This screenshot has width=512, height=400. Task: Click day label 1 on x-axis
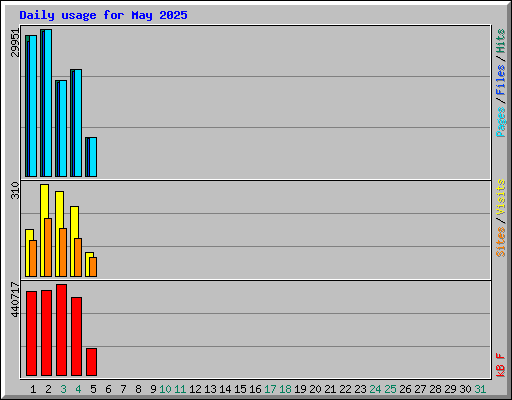coord(33,389)
